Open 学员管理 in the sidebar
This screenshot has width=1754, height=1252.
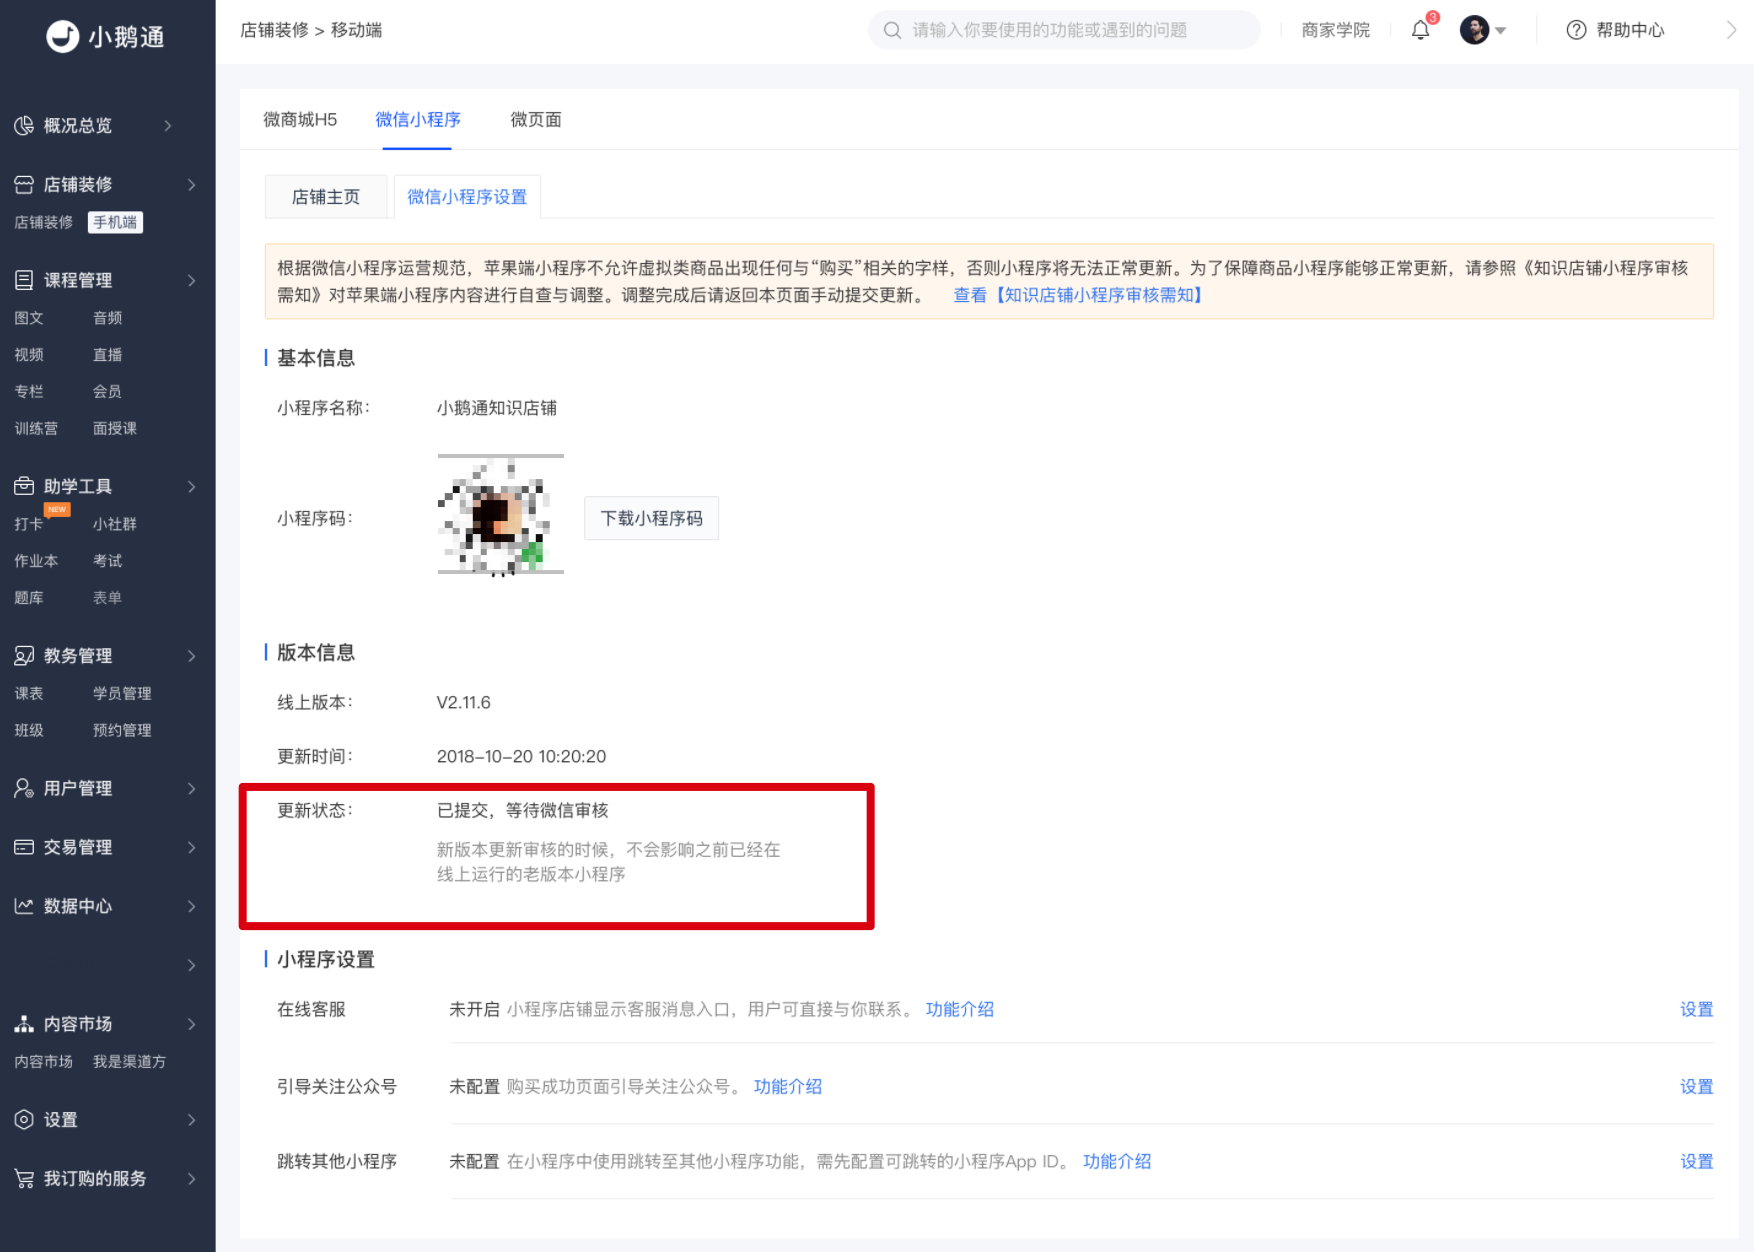(122, 693)
